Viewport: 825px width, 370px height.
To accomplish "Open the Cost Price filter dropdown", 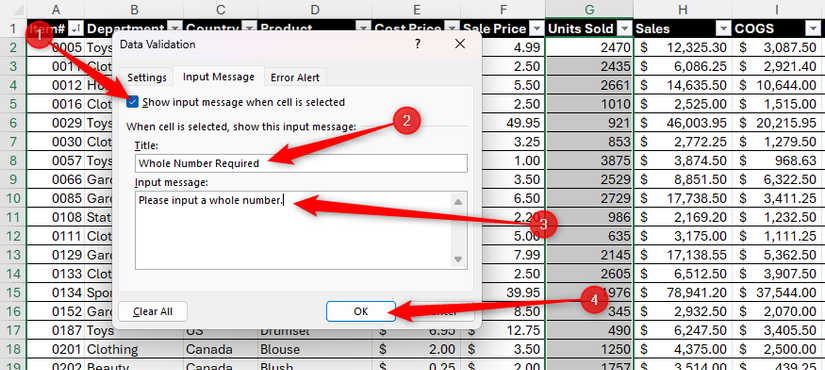I will pos(452,29).
